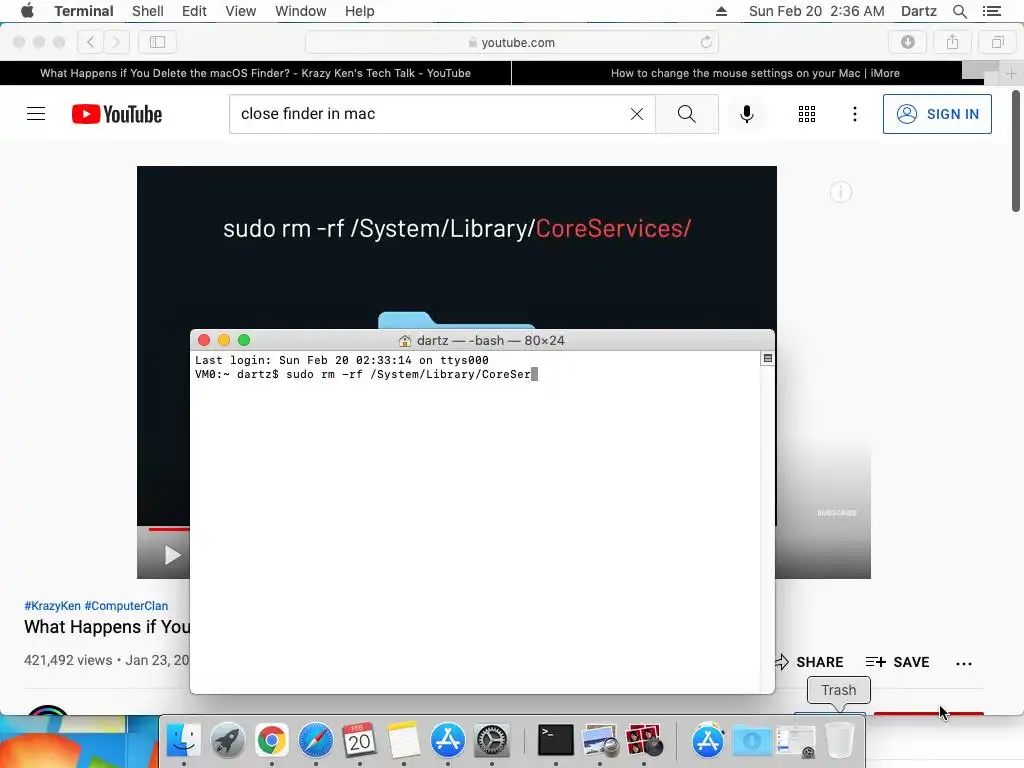Open the Help menu
The width and height of the screenshot is (1024, 768).
tap(359, 11)
